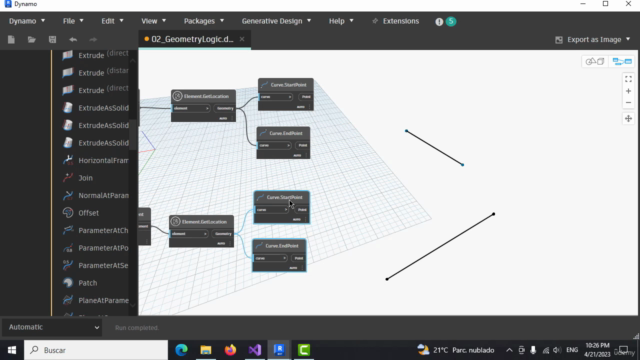Open the Help menu

pyautogui.click(x=341, y=21)
